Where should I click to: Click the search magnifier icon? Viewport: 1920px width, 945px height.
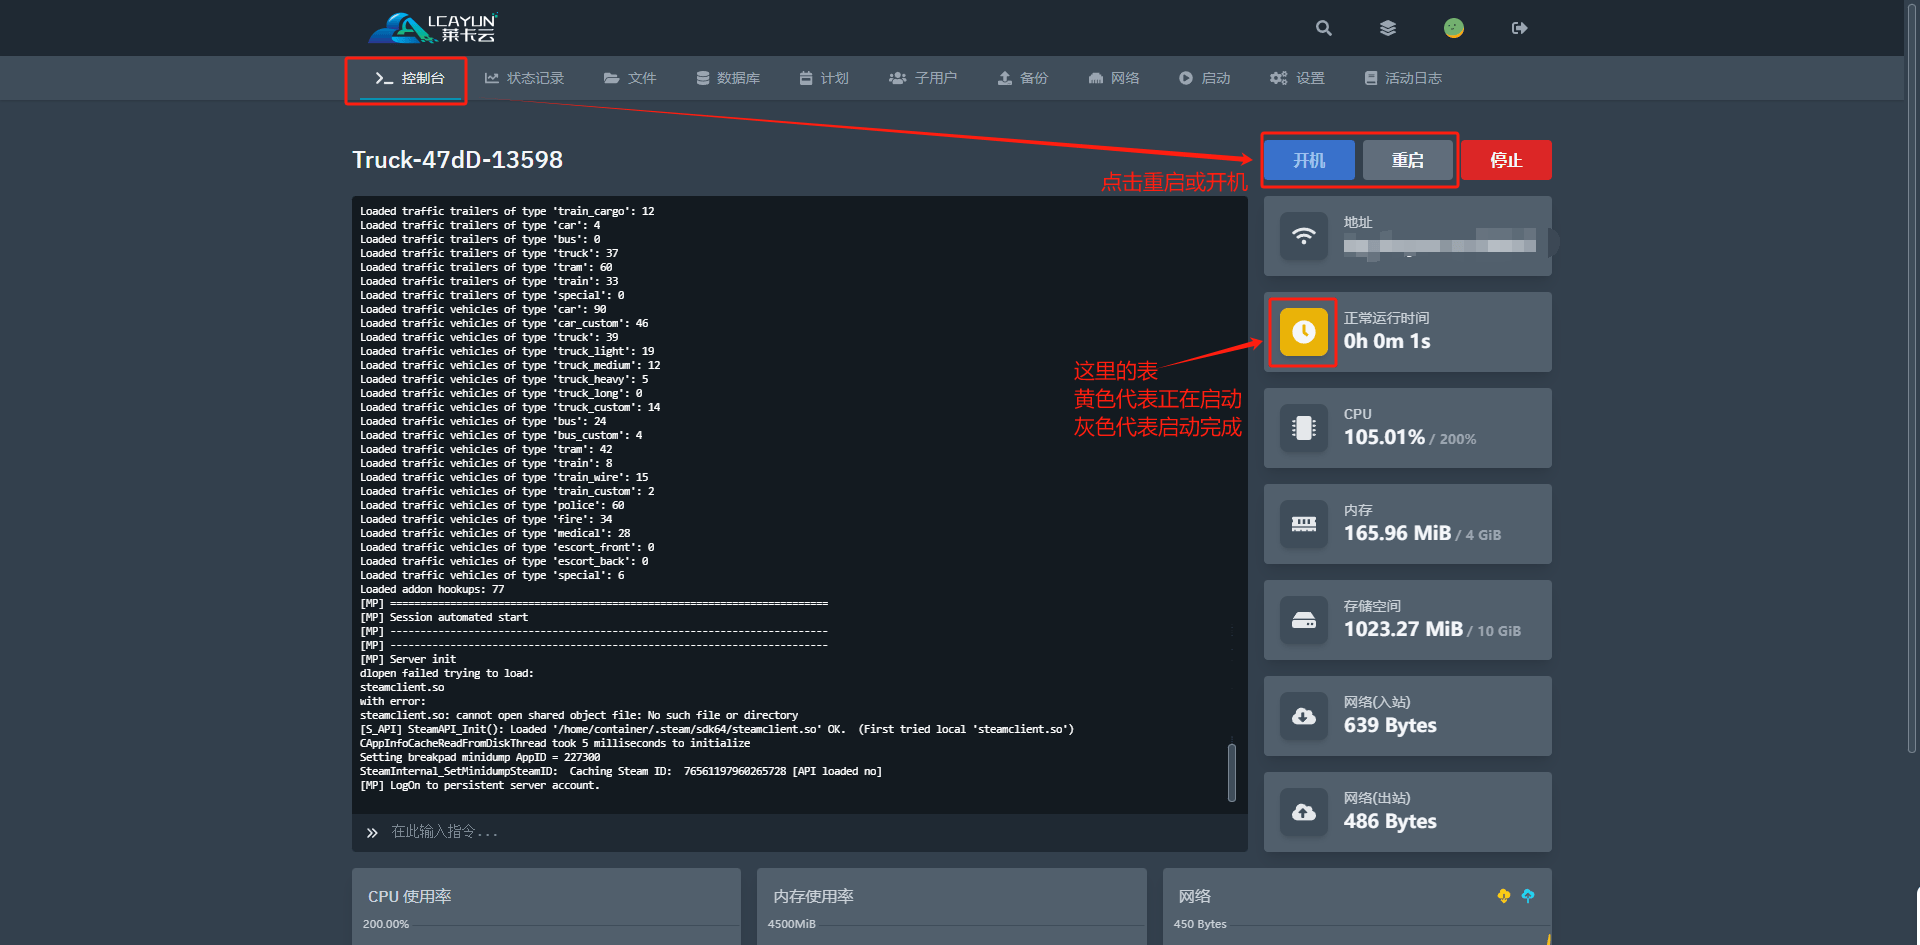coord(1323,28)
